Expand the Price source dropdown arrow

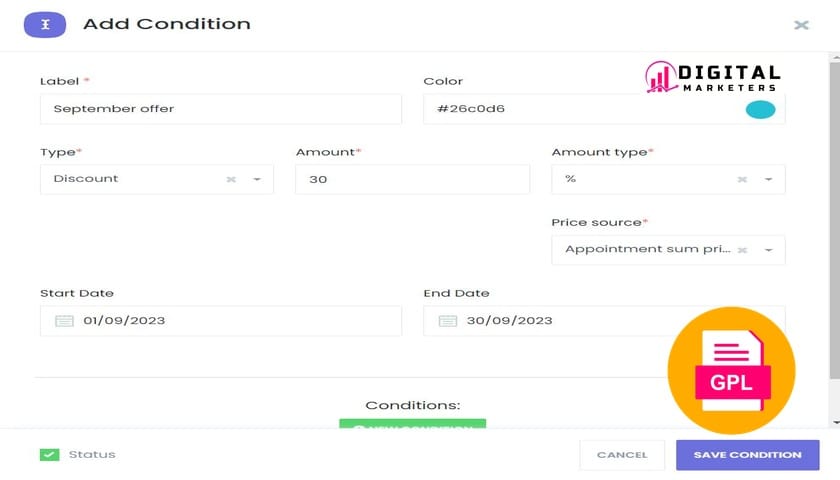pos(769,250)
